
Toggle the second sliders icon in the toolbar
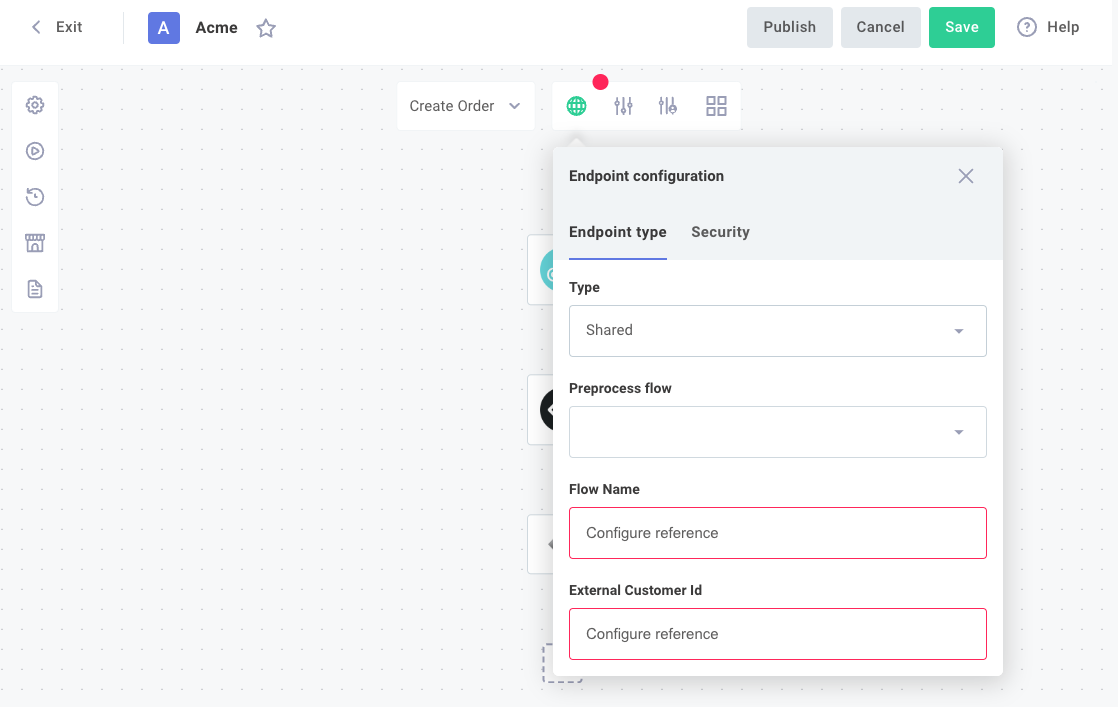[668, 105]
